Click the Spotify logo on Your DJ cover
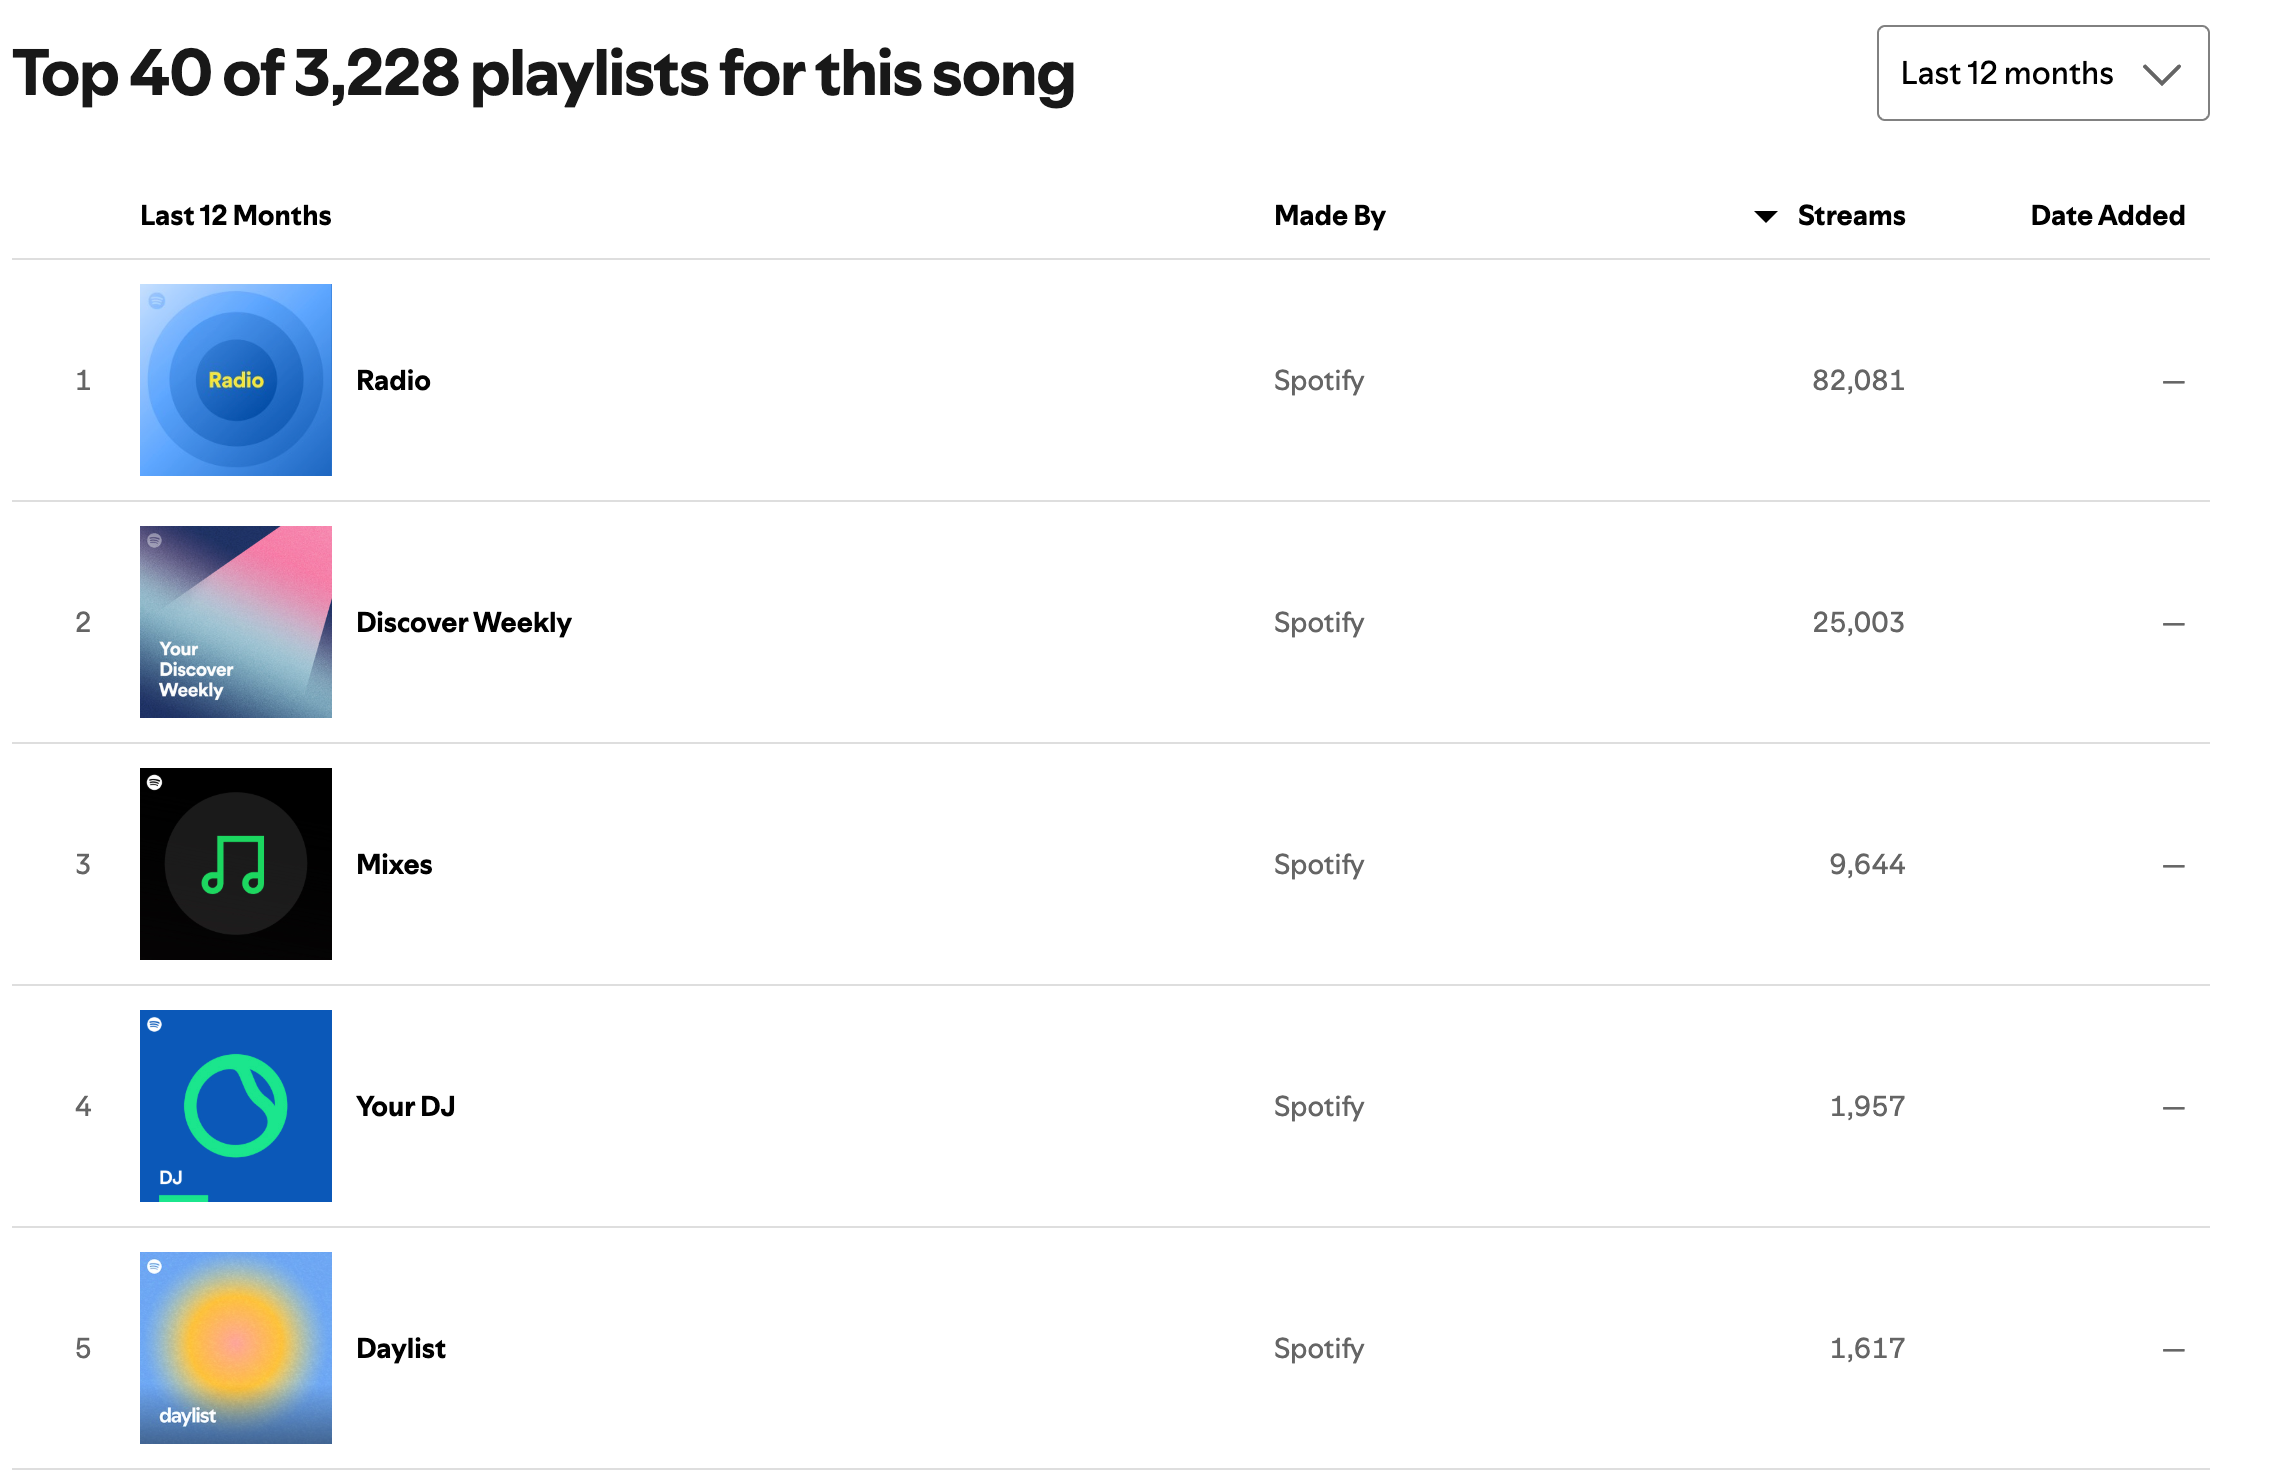 (155, 1025)
